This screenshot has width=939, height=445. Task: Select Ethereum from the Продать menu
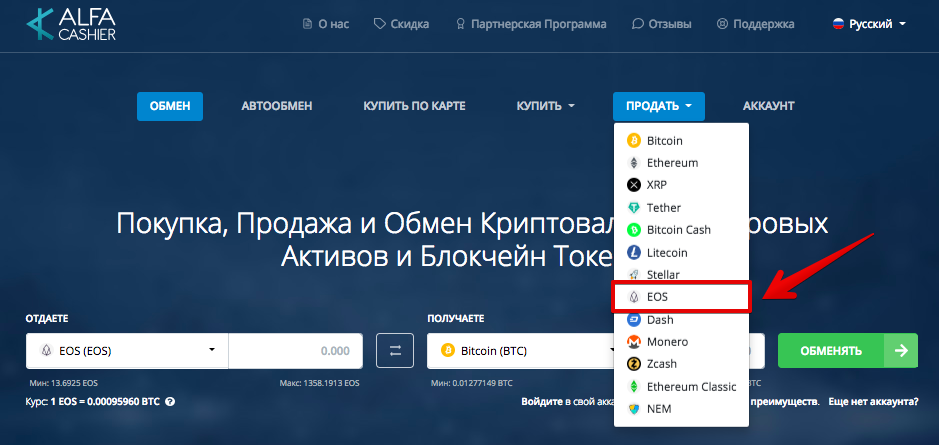point(681,163)
